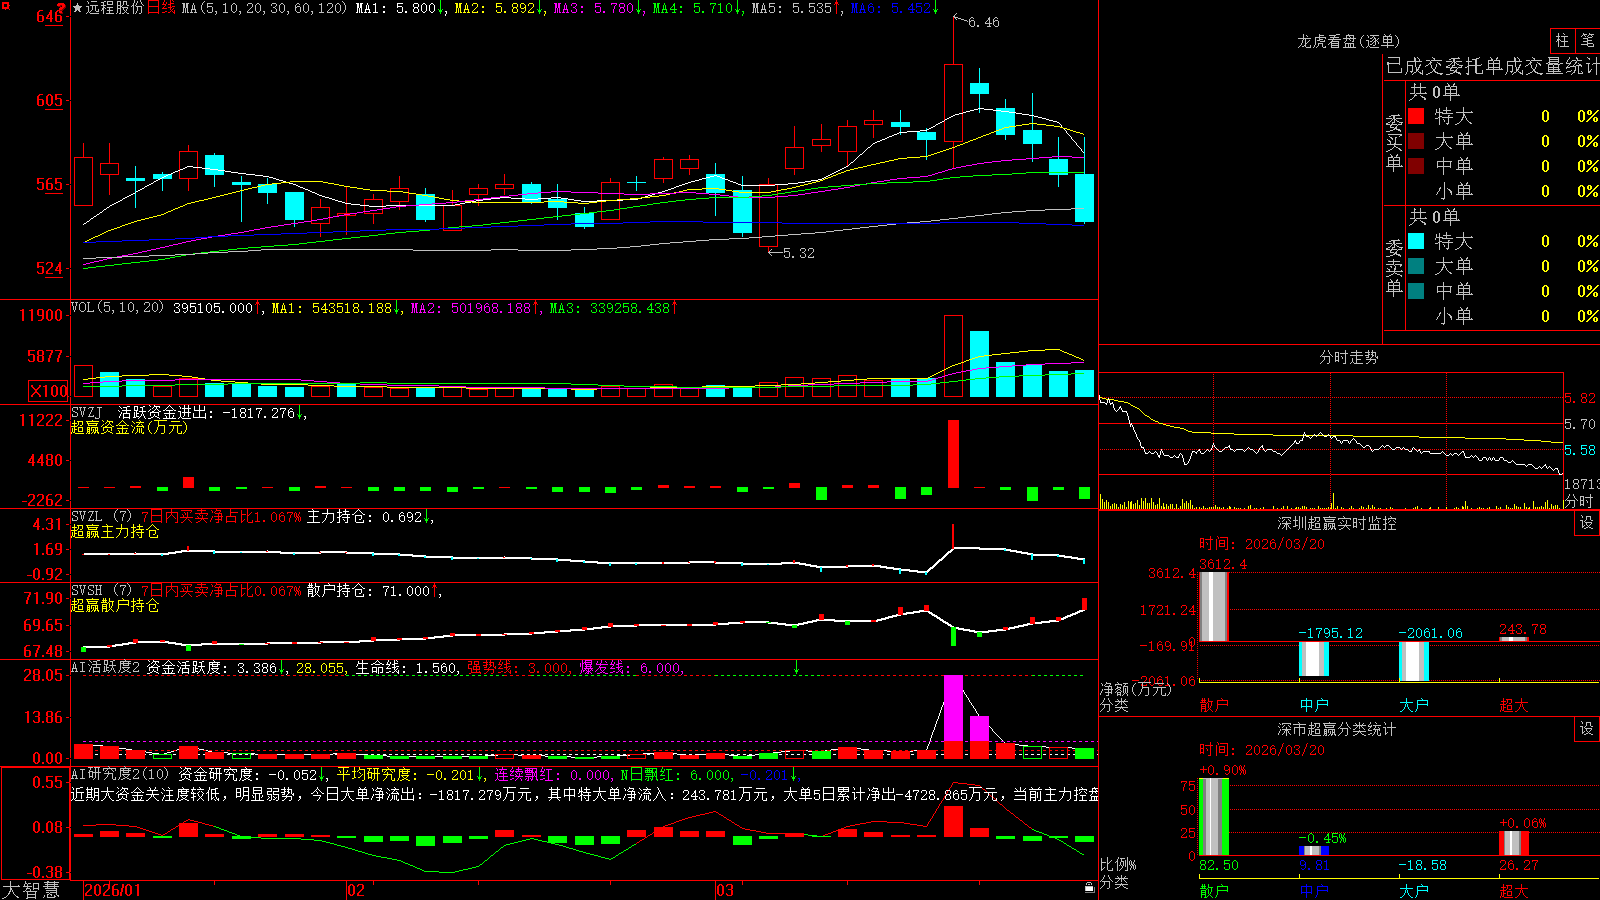Click tallest red volume bar in VOL panel
The image size is (1600, 900).
953,356
